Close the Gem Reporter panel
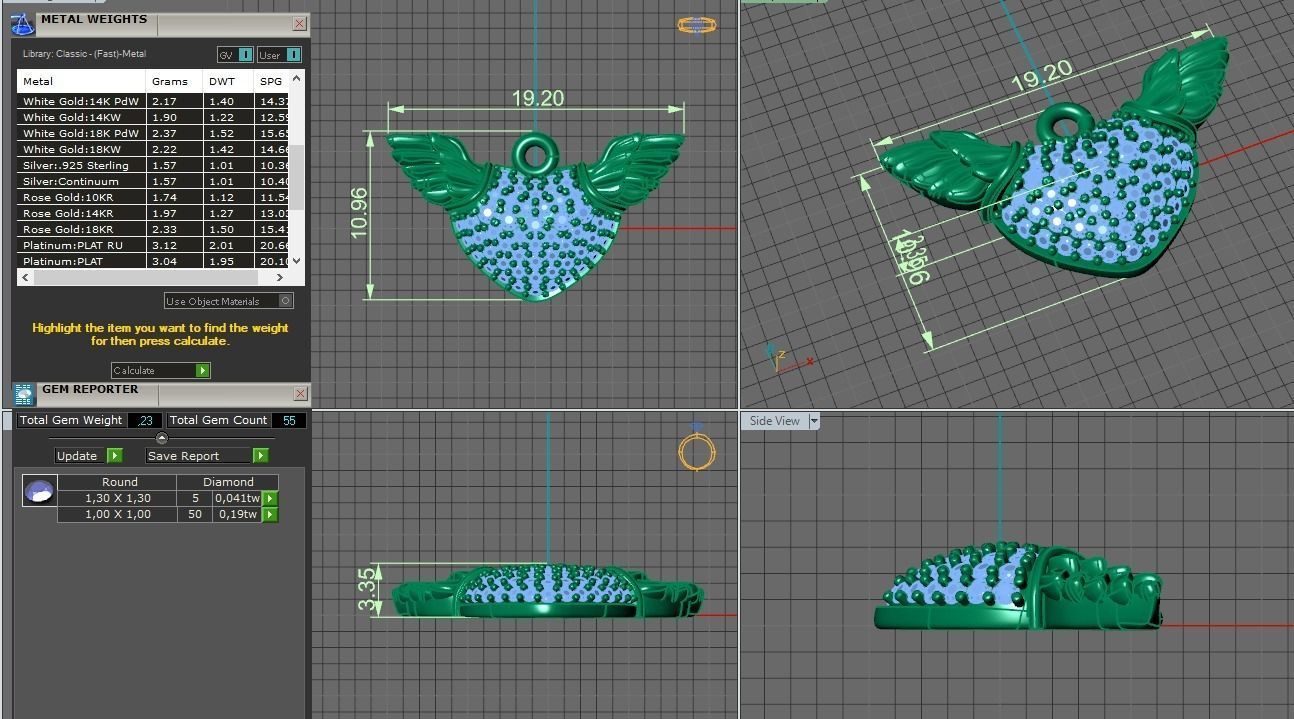Image resolution: width=1294 pixels, height=719 pixels. (300, 394)
